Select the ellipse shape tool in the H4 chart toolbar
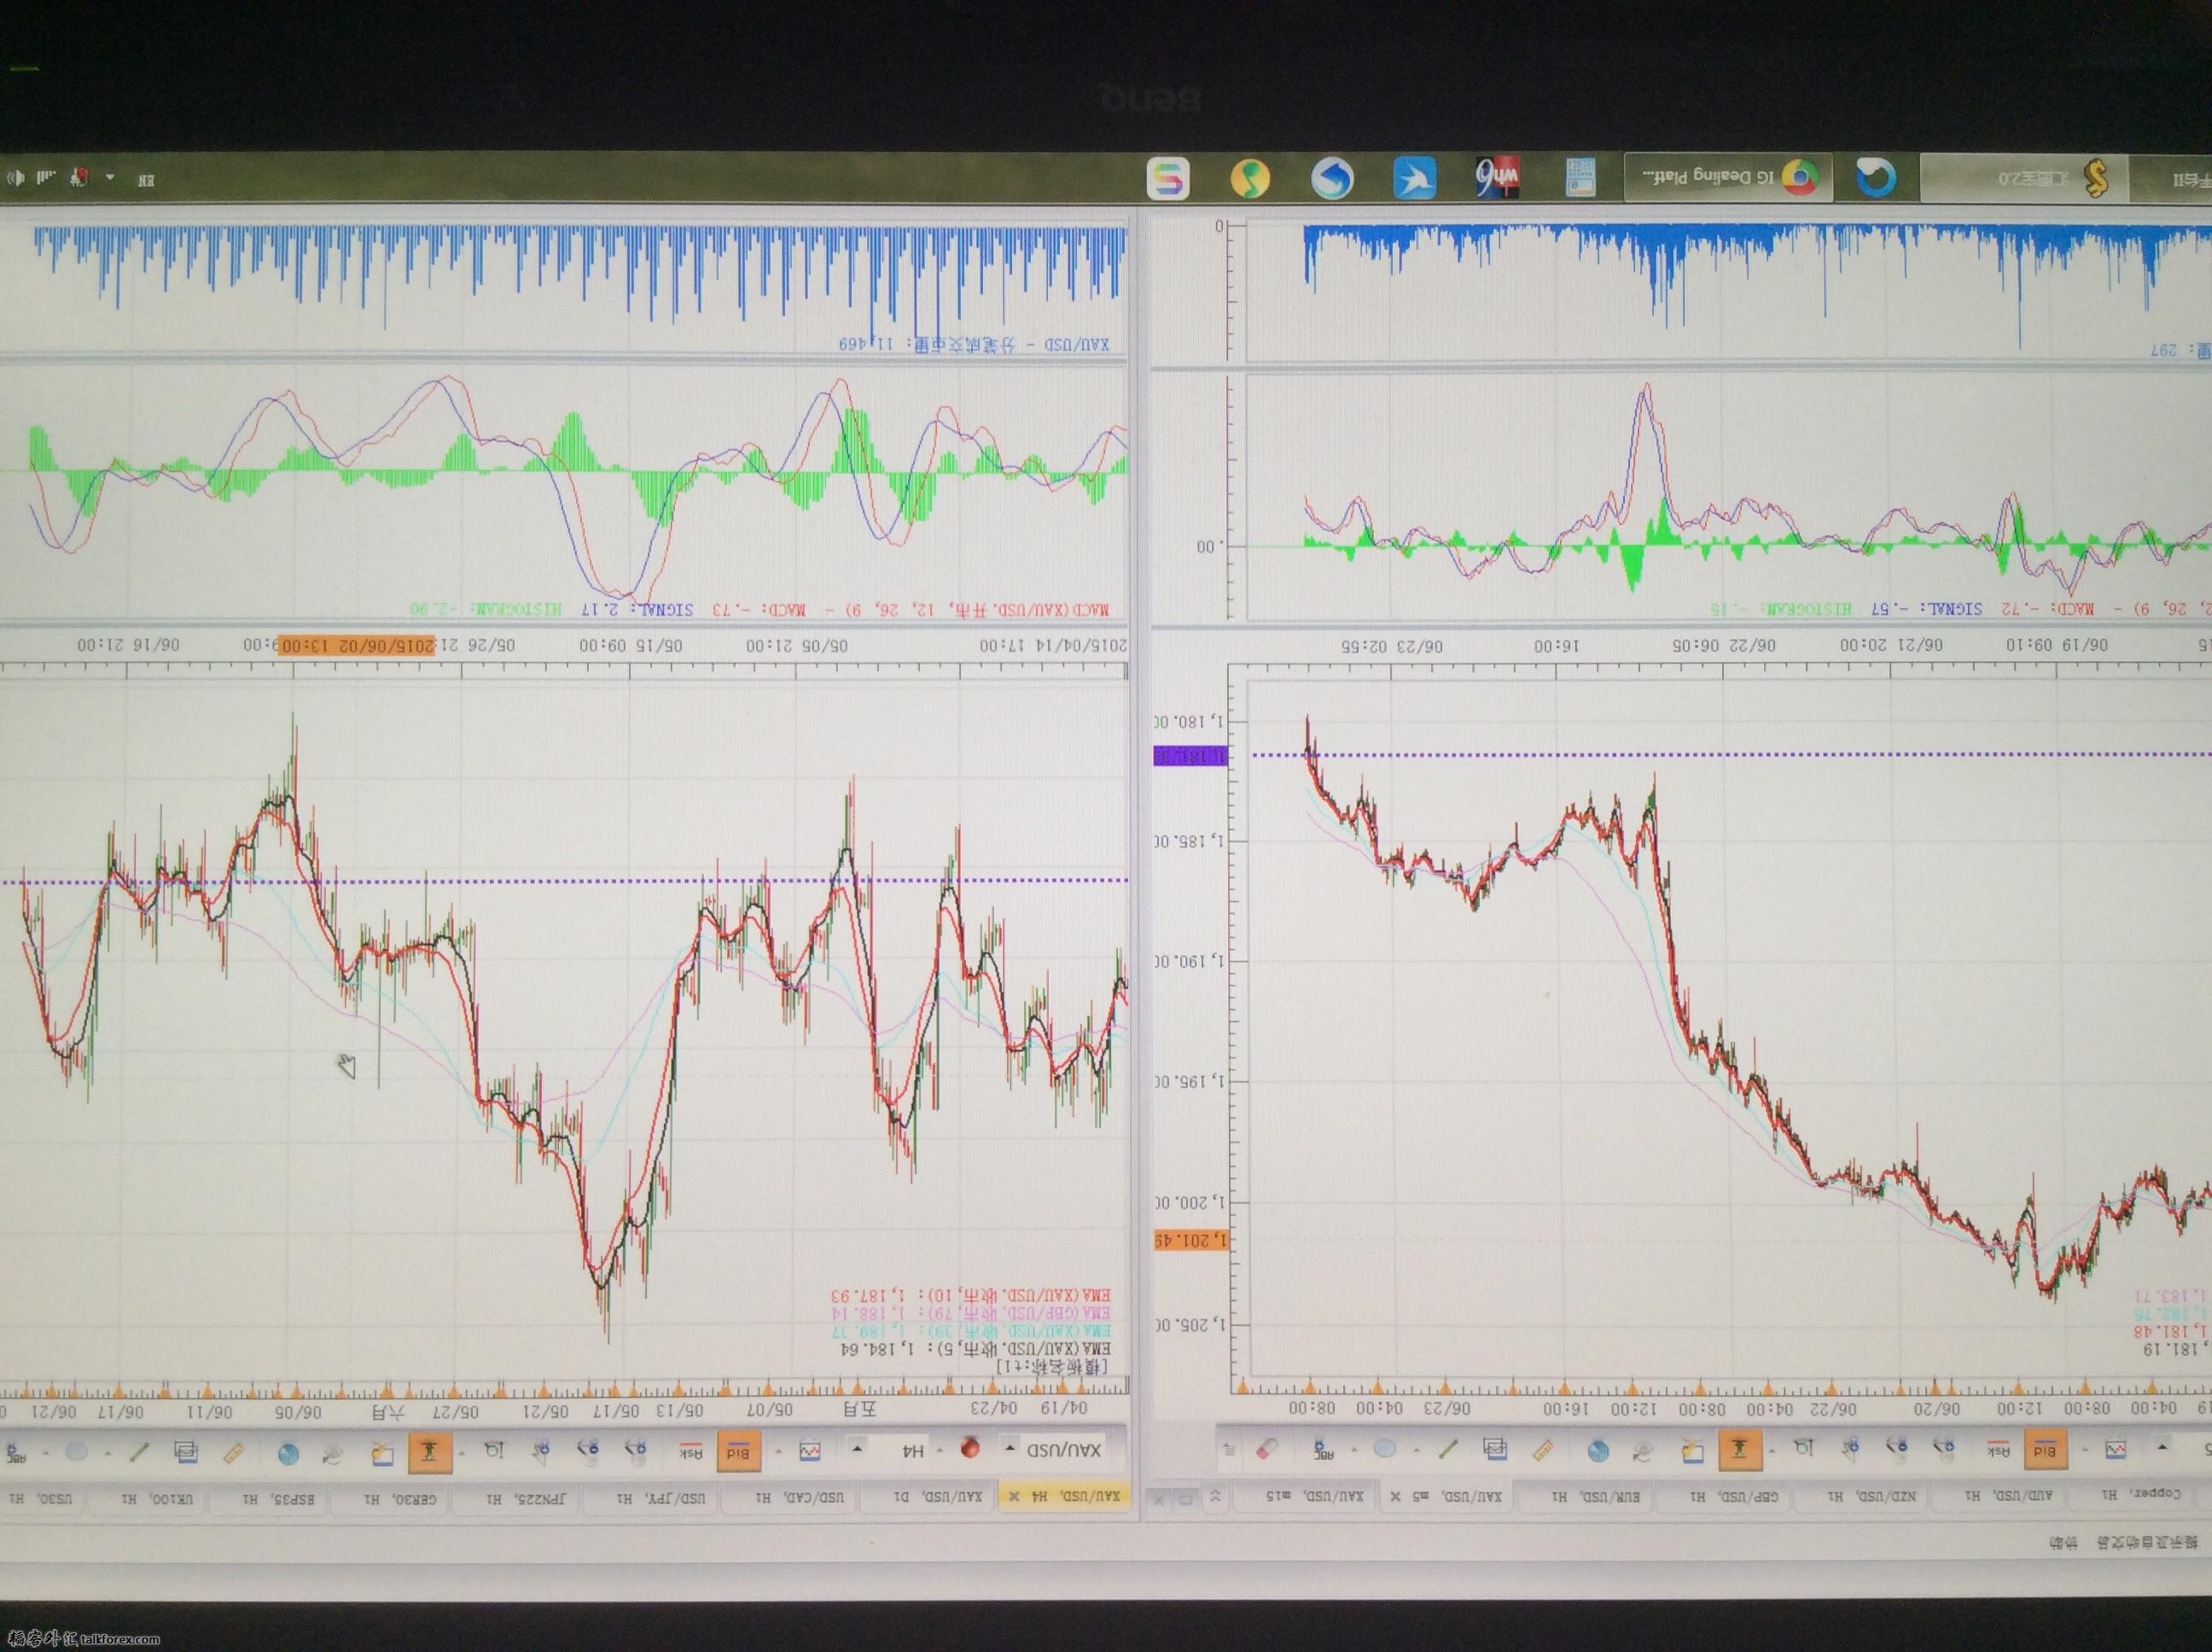This screenshot has width=2212, height=1652. pos(76,1452)
